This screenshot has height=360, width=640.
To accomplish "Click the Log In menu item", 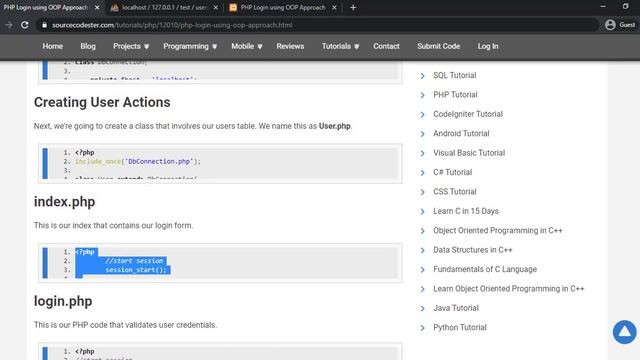I will click(x=488, y=46).
